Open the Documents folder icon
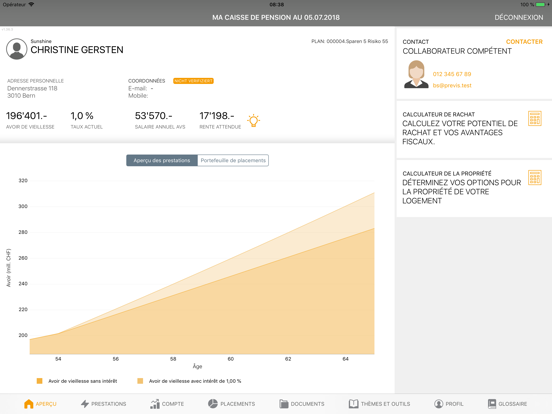Viewport: 552px width, 414px height. 284,404
